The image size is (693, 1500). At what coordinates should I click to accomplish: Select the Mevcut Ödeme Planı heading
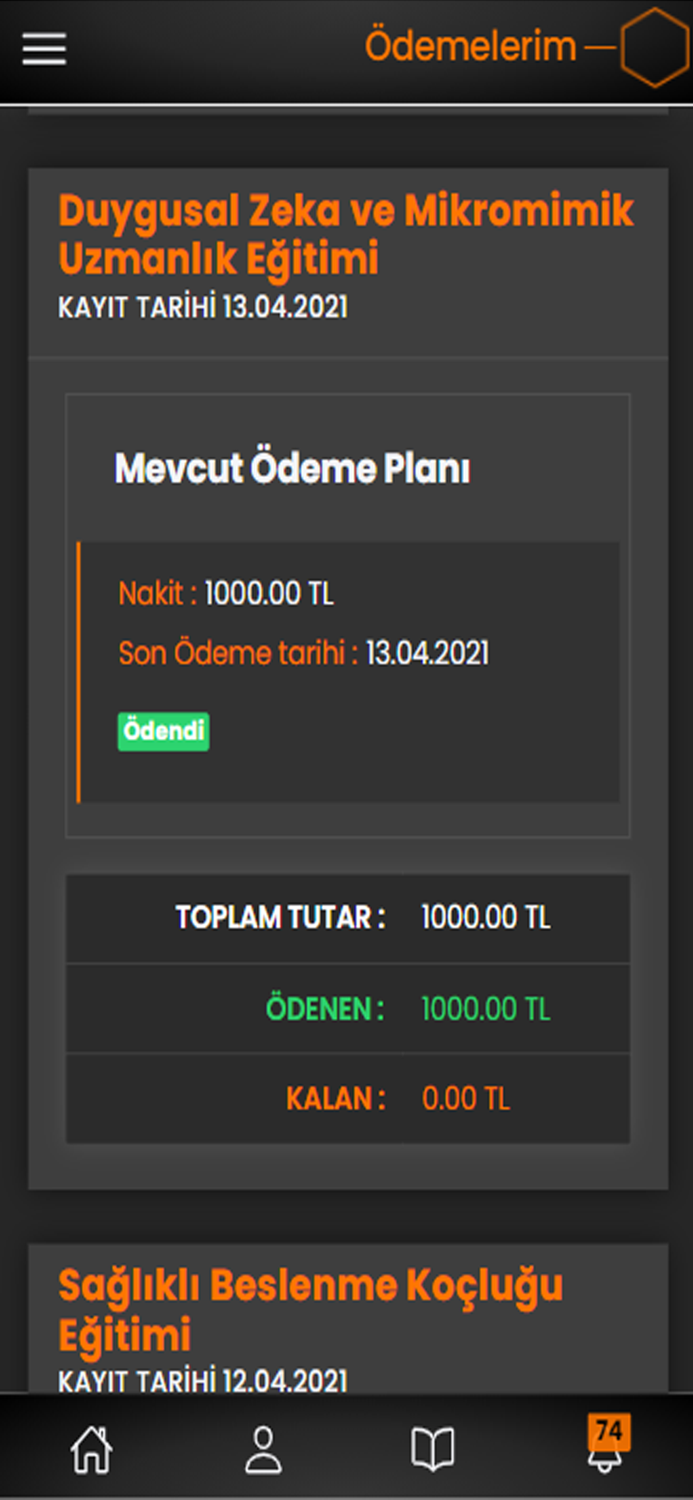tap(293, 467)
